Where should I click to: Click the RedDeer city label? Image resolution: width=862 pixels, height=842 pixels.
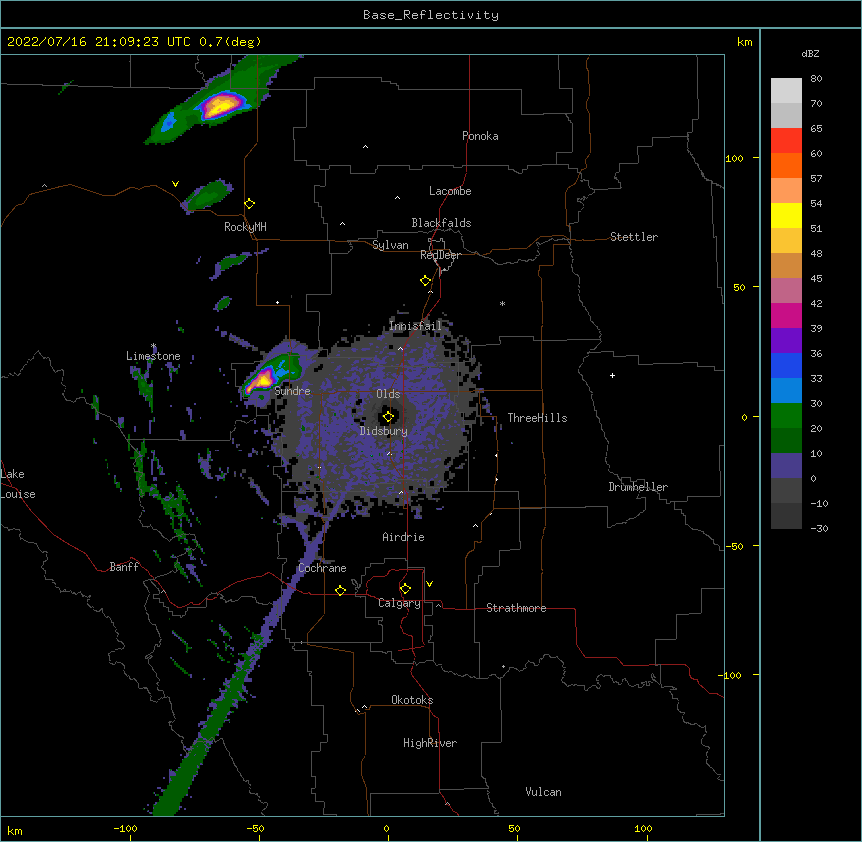click(x=440, y=255)
